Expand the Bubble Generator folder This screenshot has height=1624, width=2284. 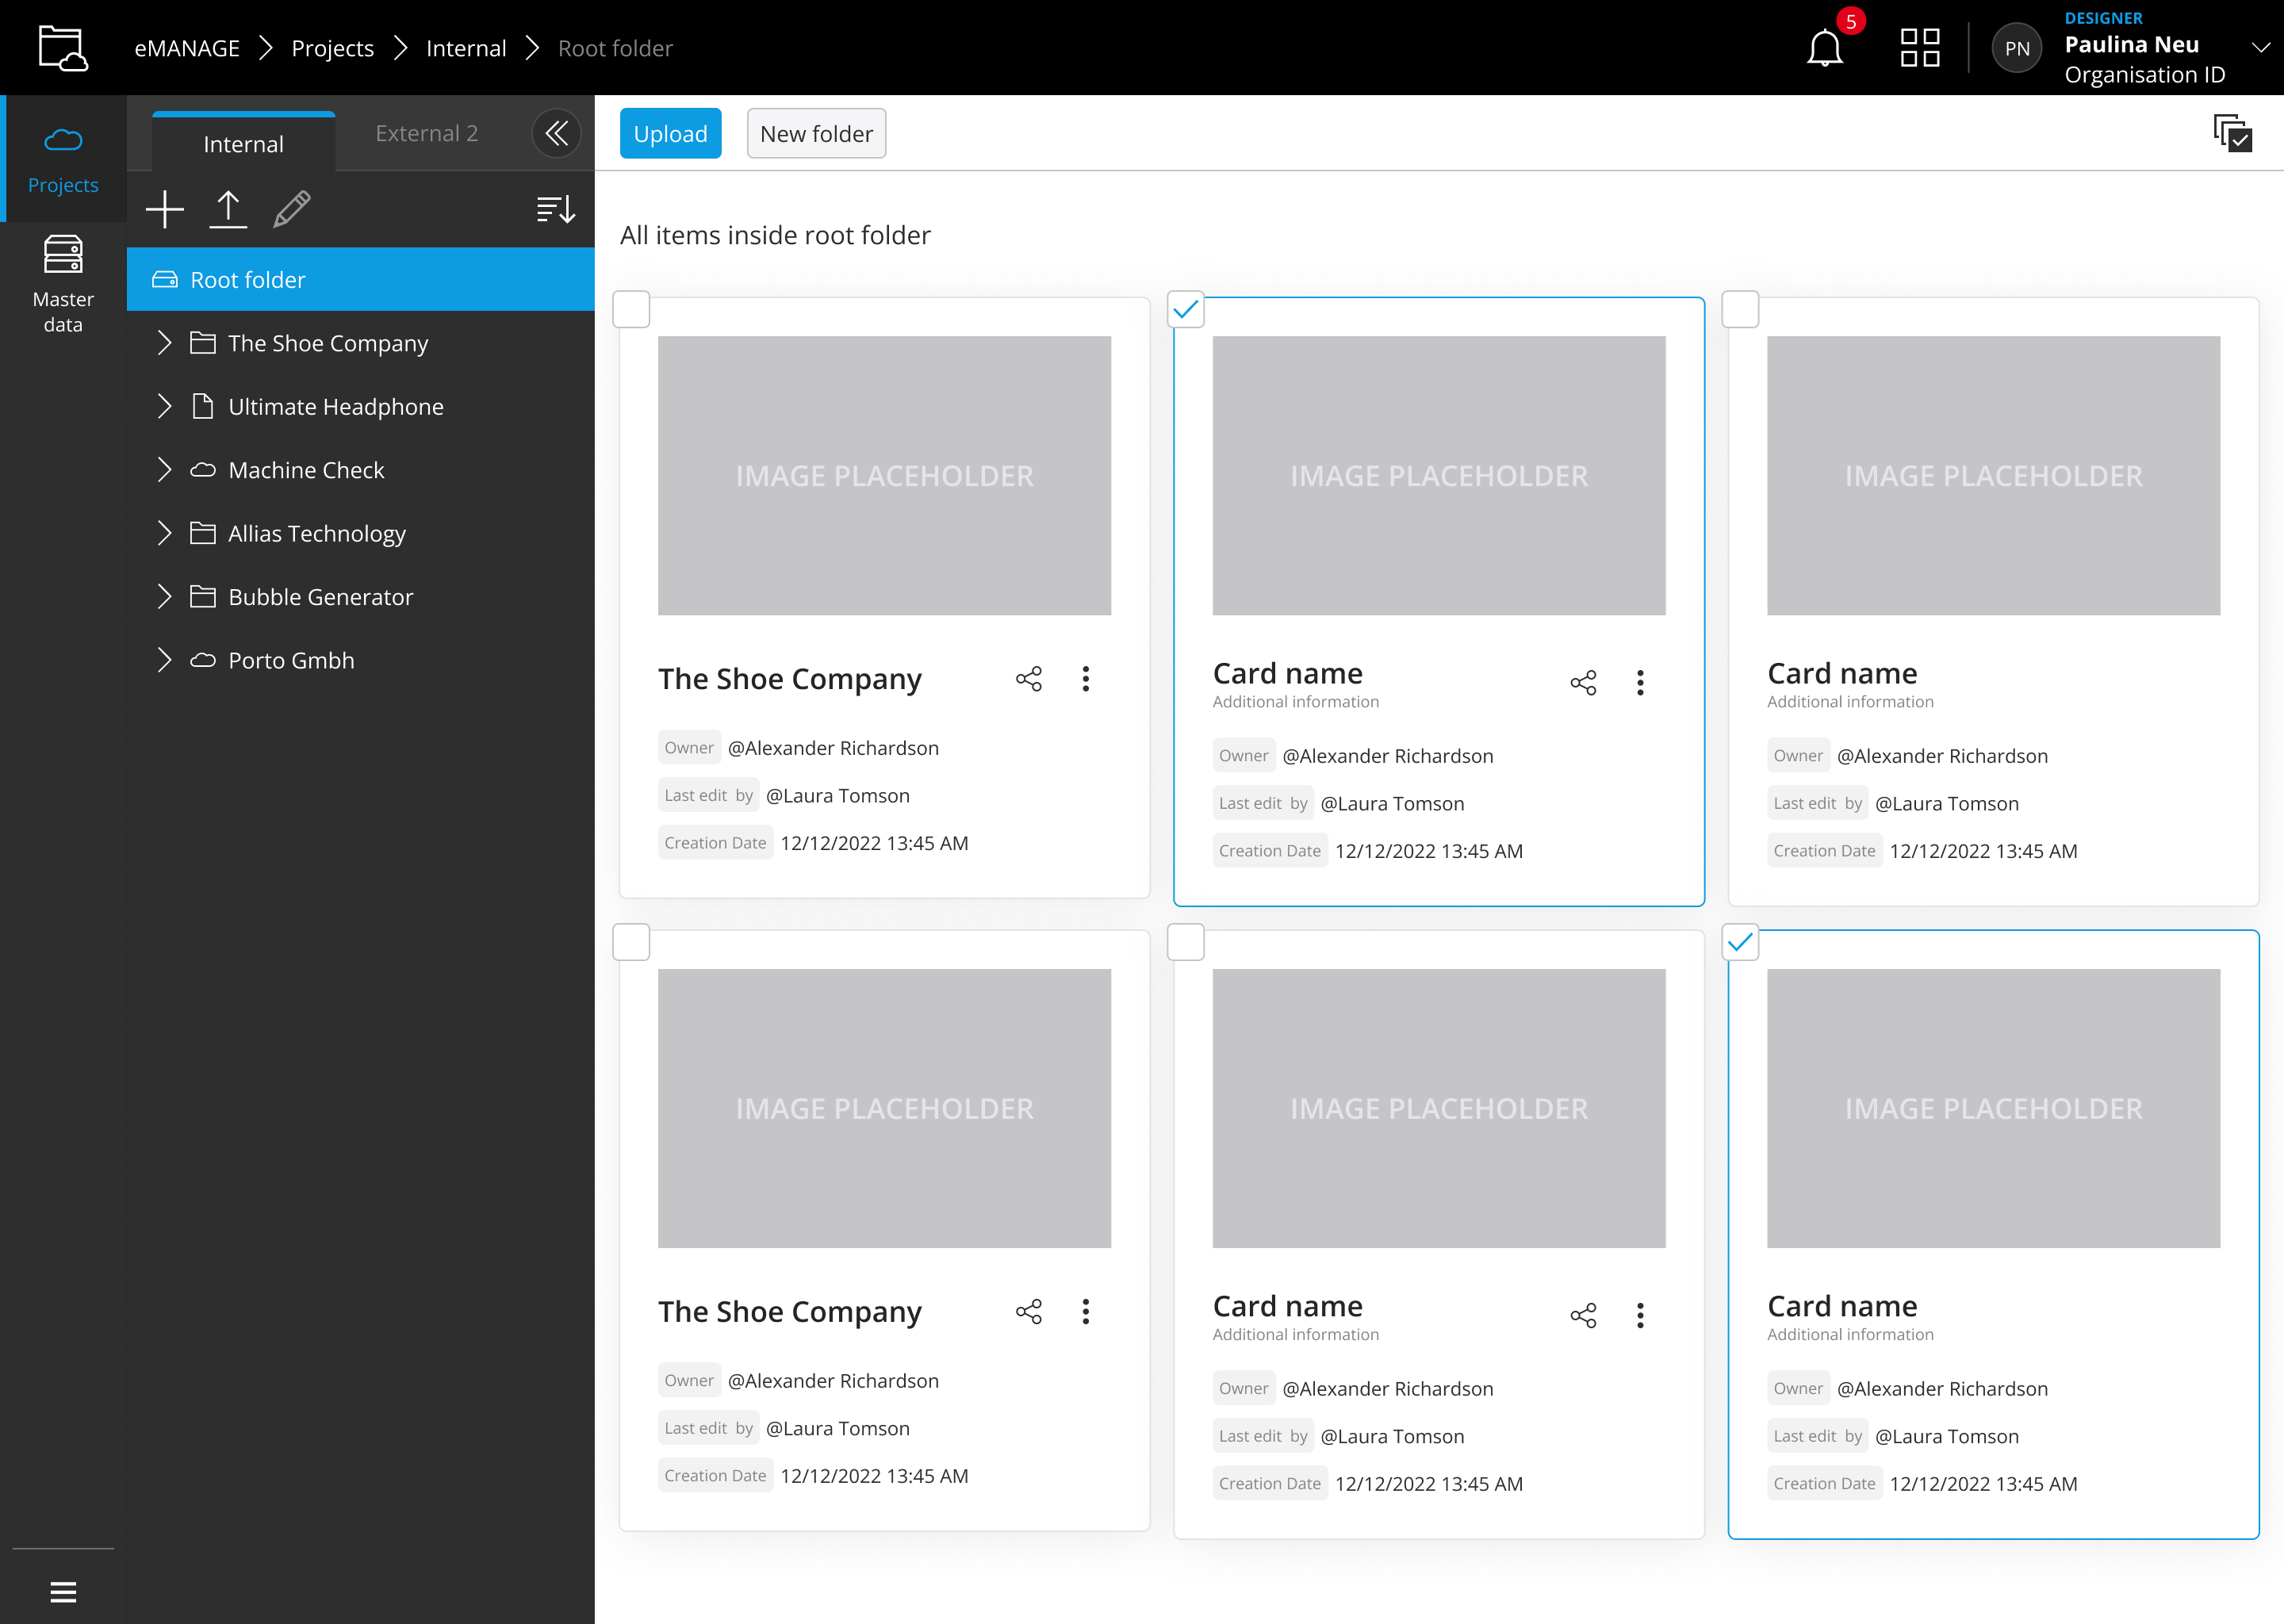[165, 596]
